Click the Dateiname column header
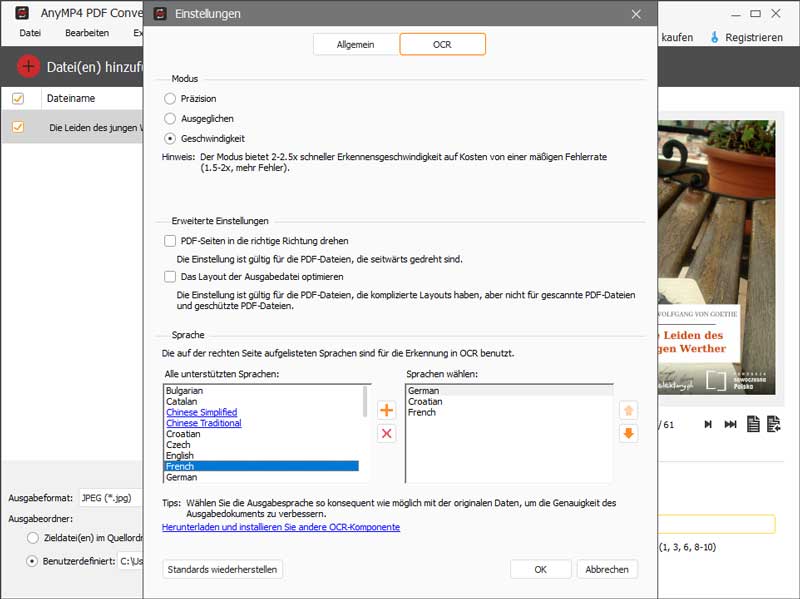The image size is (800, 599). pos(71,98)
